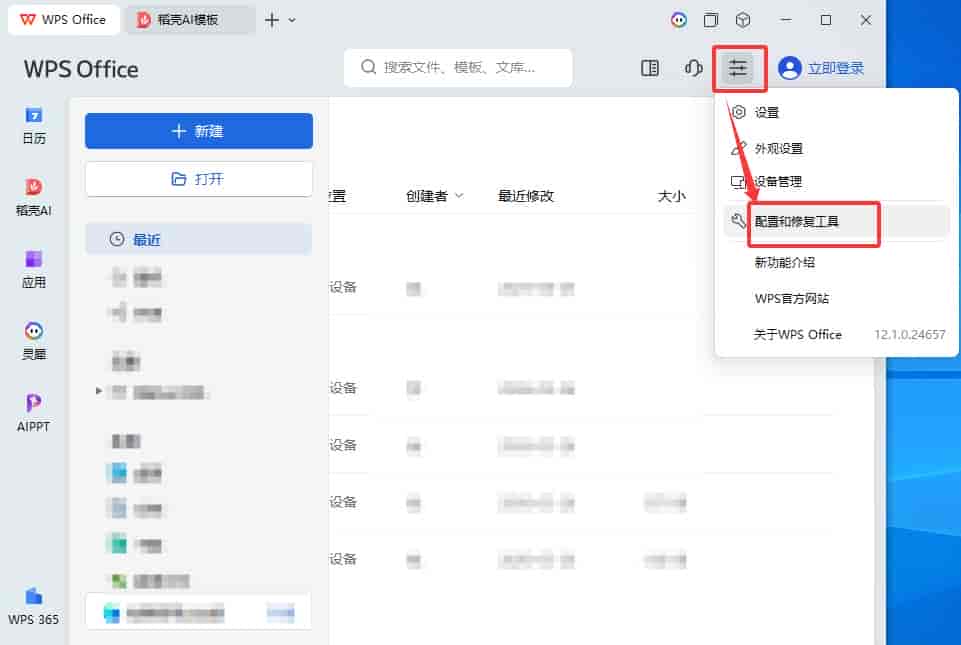The width and height of the screenshot is (961, 645).
Task: Open the Calendar (日历) sidebar icon
Action: click(34, 126)
